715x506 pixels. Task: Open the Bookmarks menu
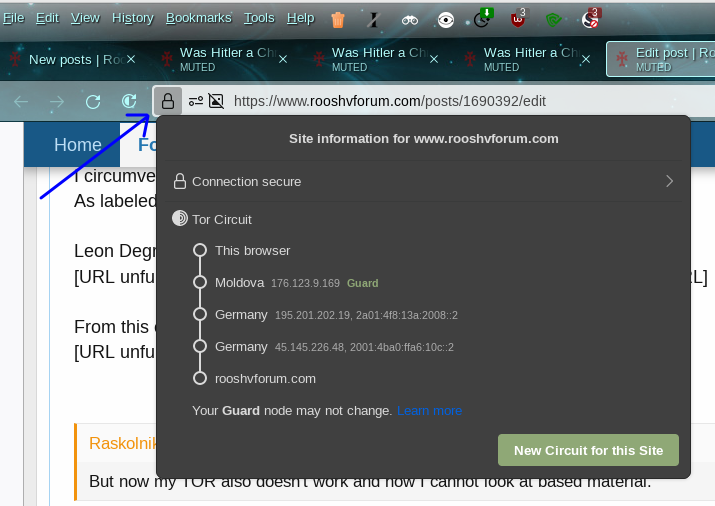point(198,18)
